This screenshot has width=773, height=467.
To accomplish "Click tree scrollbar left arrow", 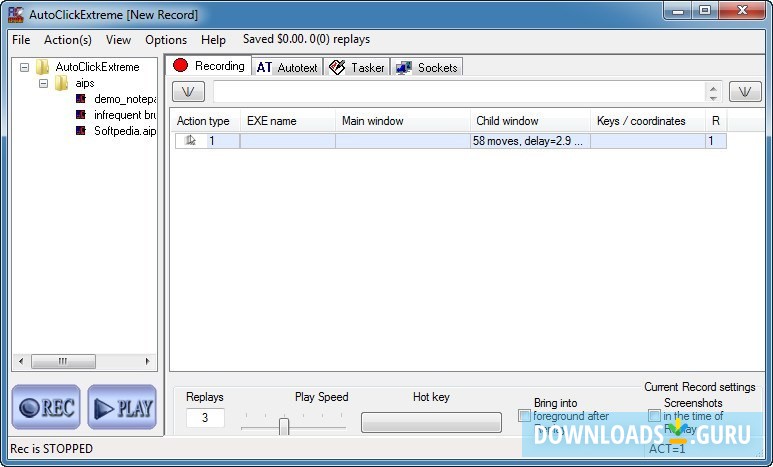I will [x=21, y=361].
